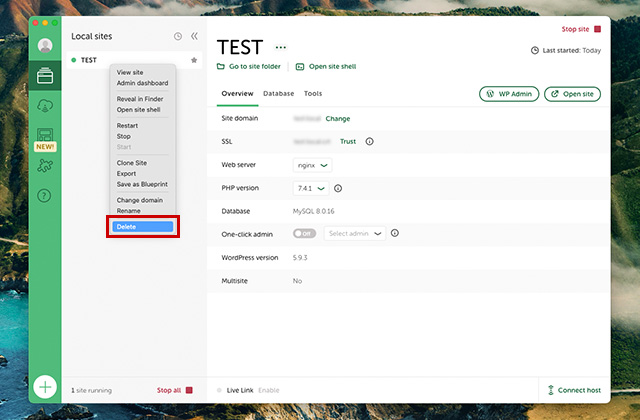Click the PHP version info icon

click(338, 188)
